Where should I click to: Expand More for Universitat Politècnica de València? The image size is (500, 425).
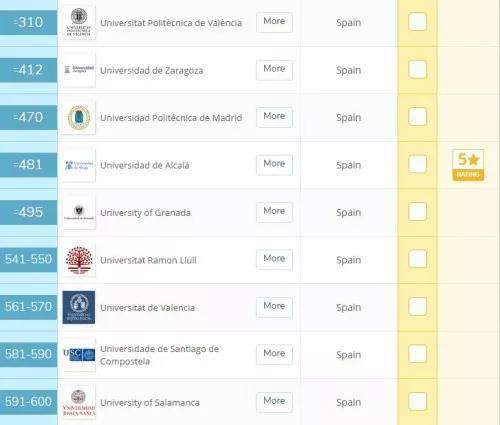click(274, 22)
